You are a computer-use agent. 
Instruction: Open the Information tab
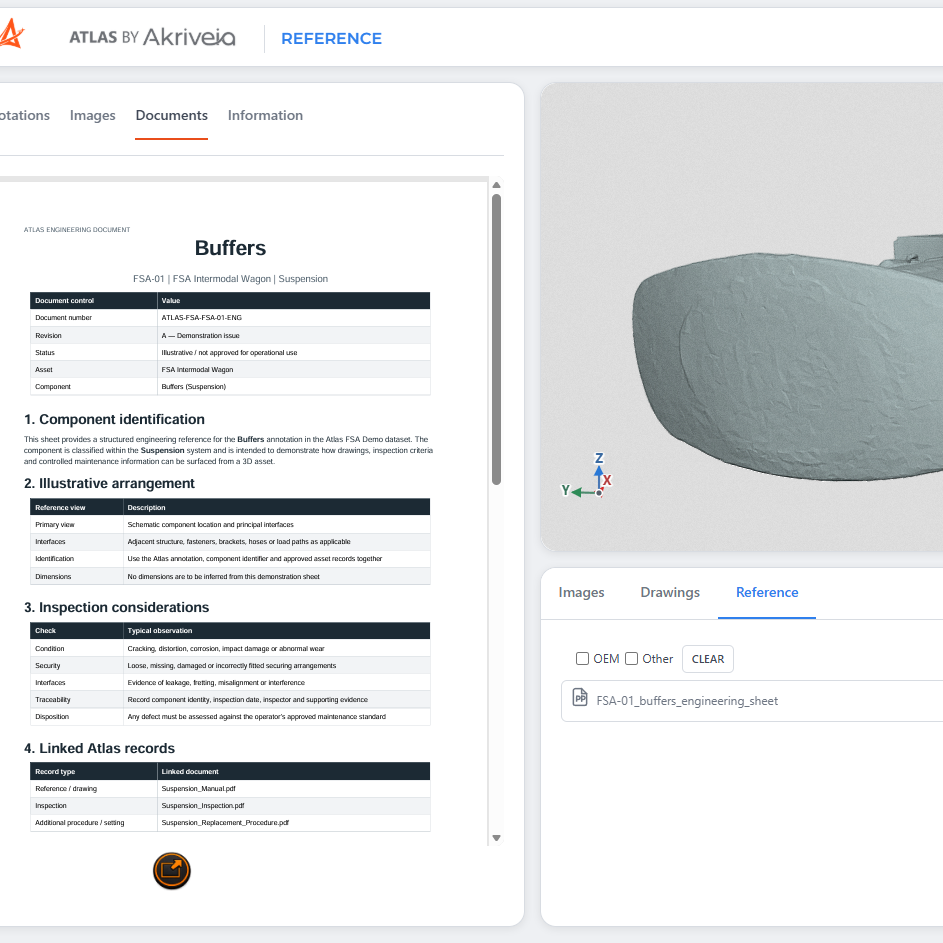pos(265,115)
